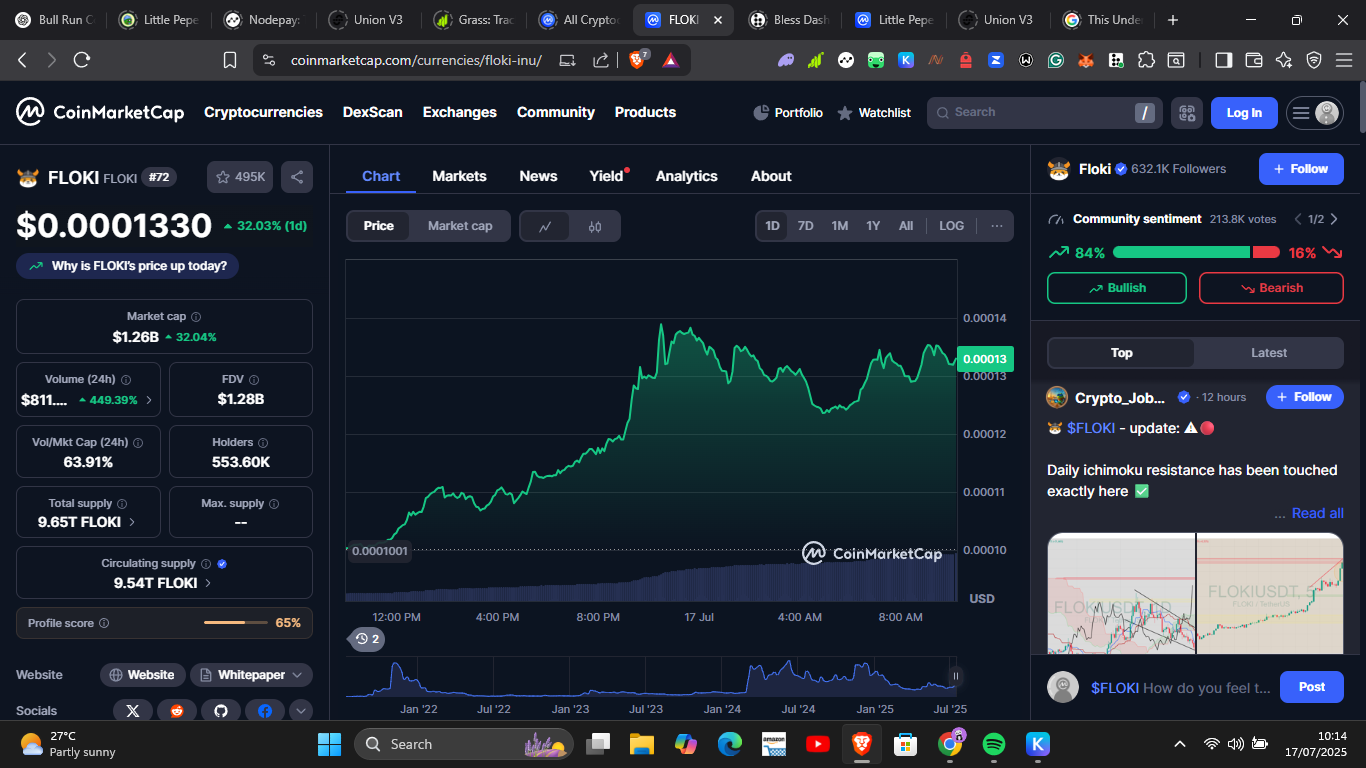Expand Volume (24h) details arrow

point(150,400)
